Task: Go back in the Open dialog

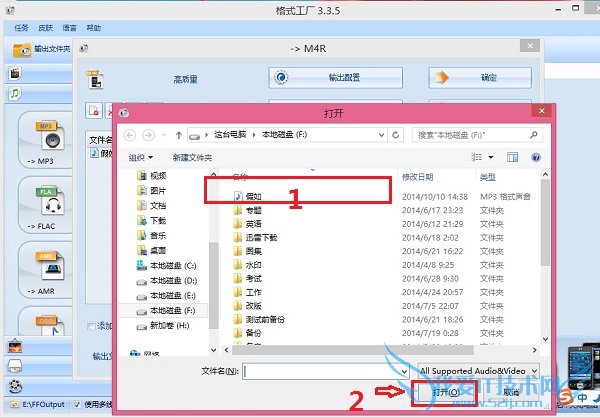Action: coord(130,135)
